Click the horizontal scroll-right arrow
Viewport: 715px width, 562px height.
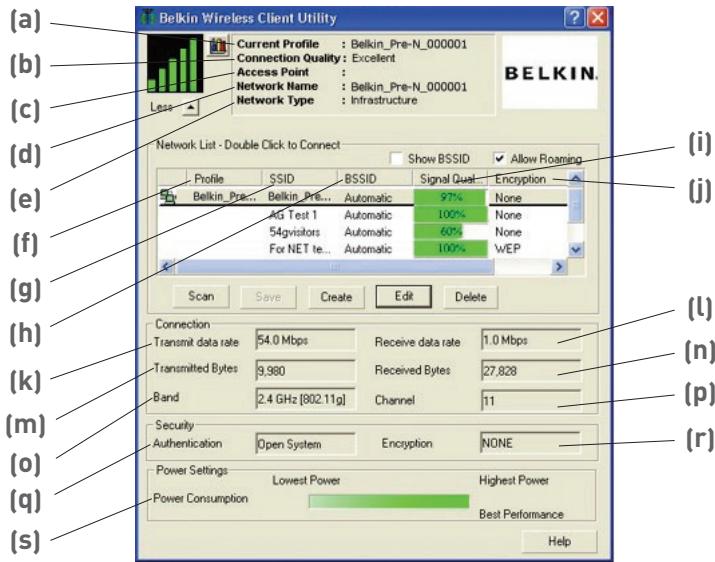[x=559, y=266]
